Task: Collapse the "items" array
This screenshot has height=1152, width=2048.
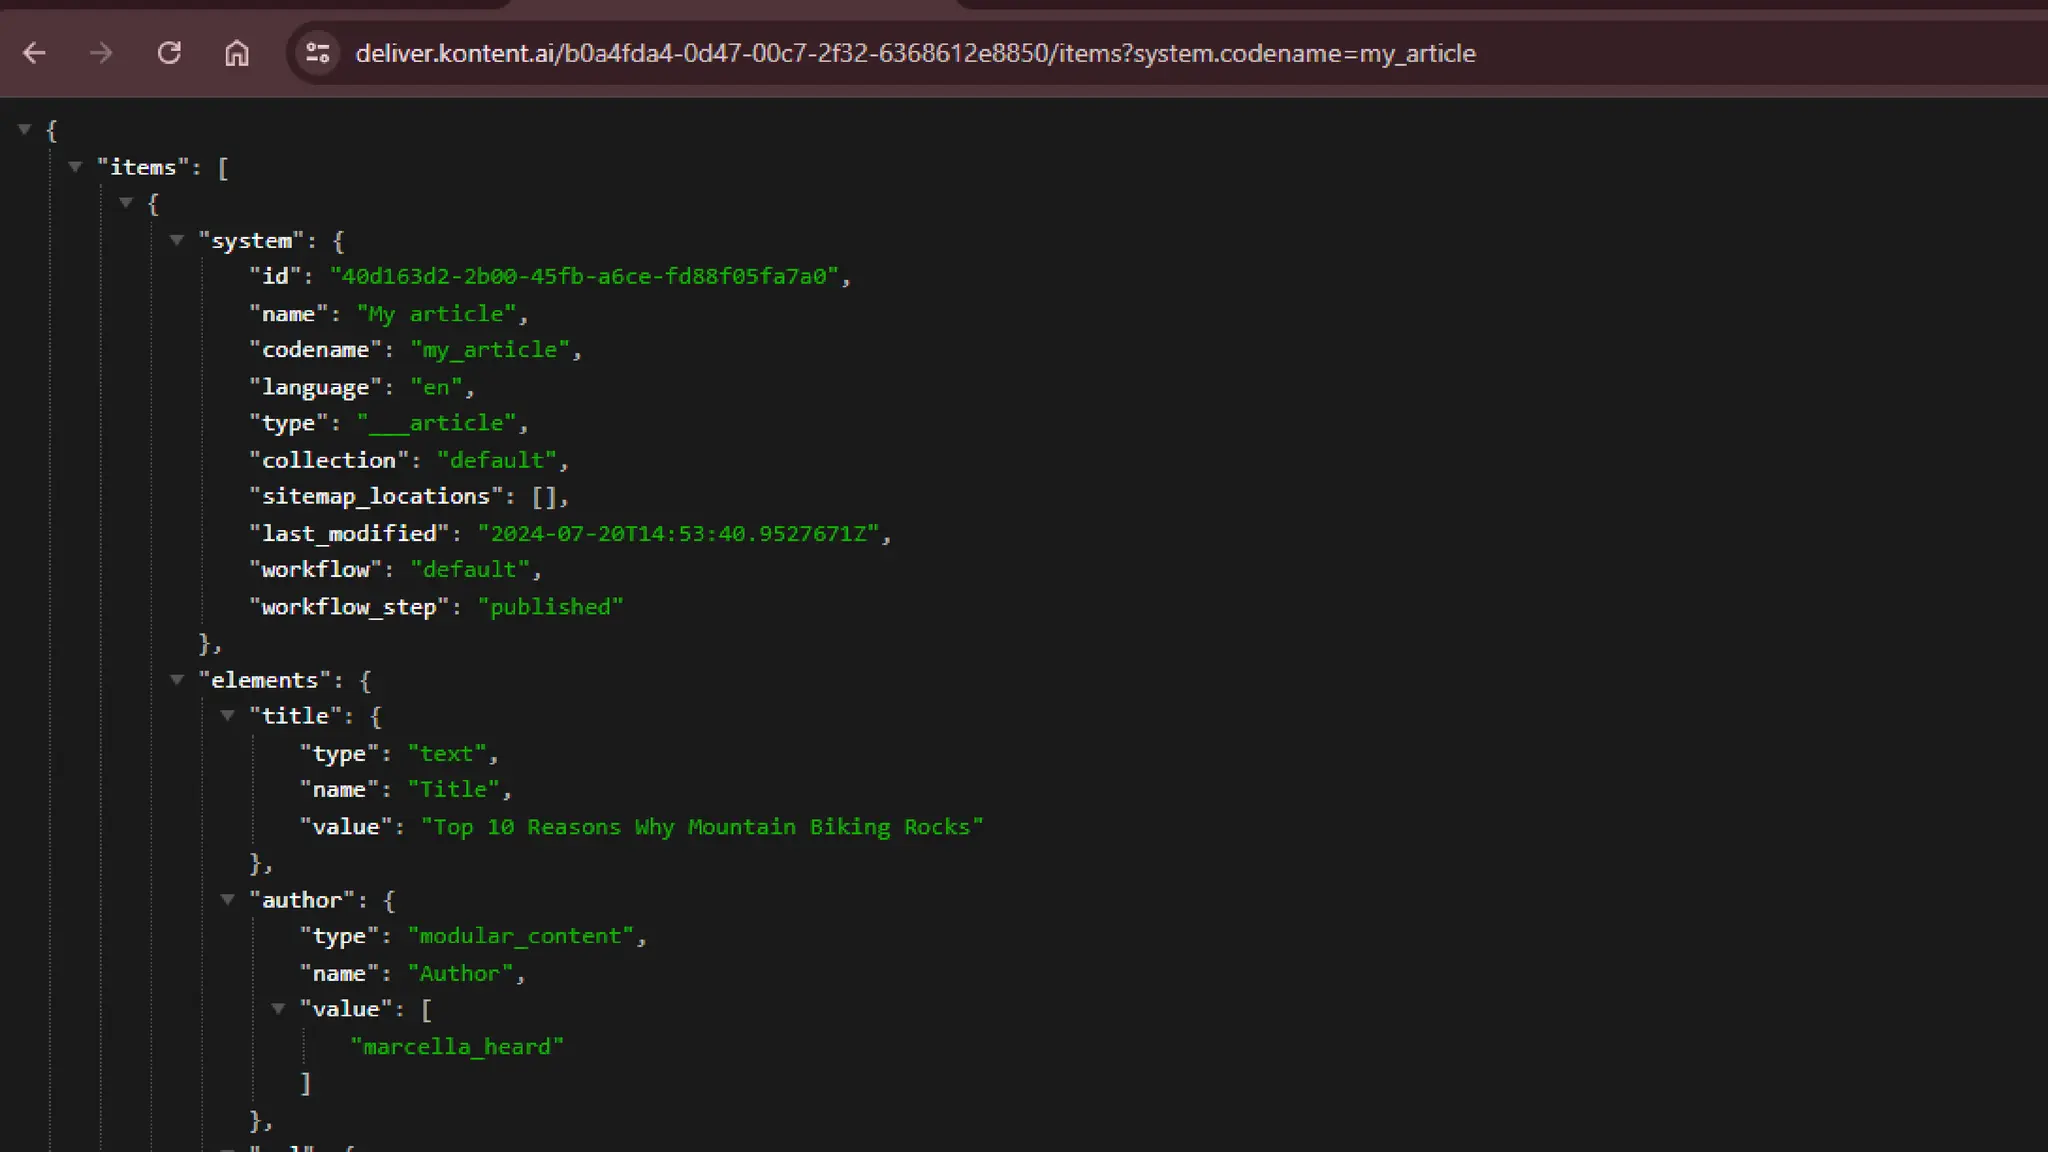Action: point(75,166)
